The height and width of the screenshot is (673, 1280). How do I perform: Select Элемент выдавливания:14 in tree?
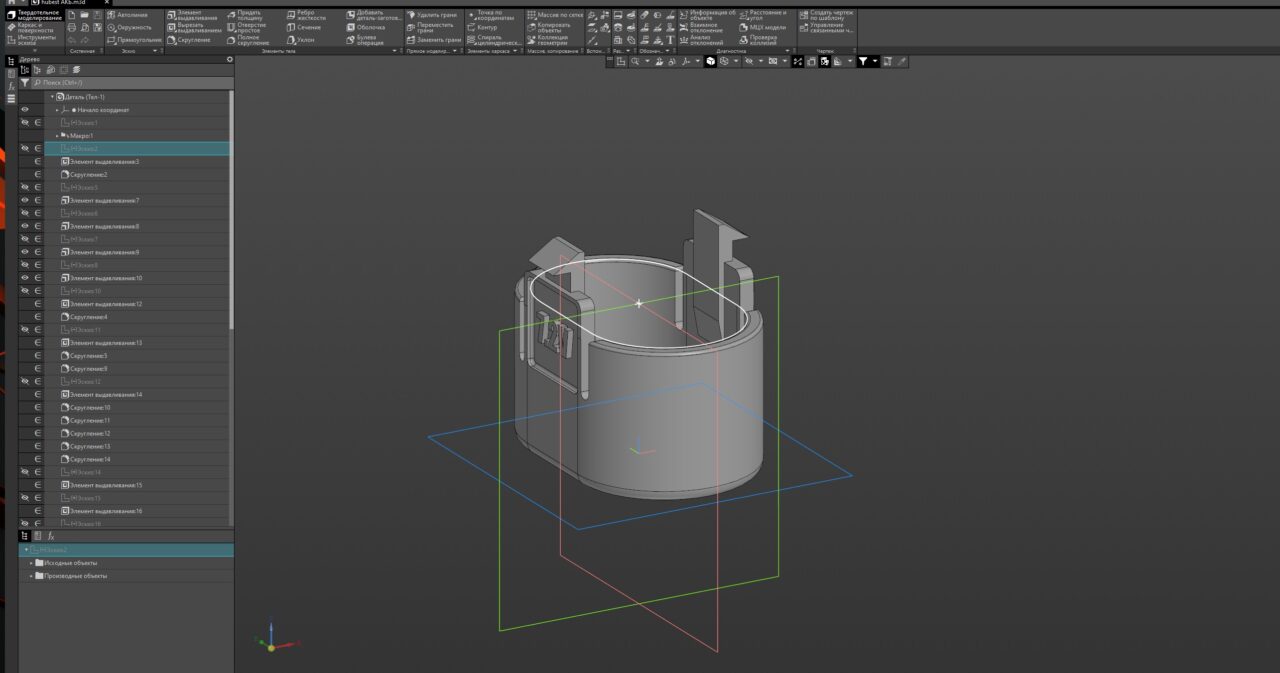tap(106, 395)
